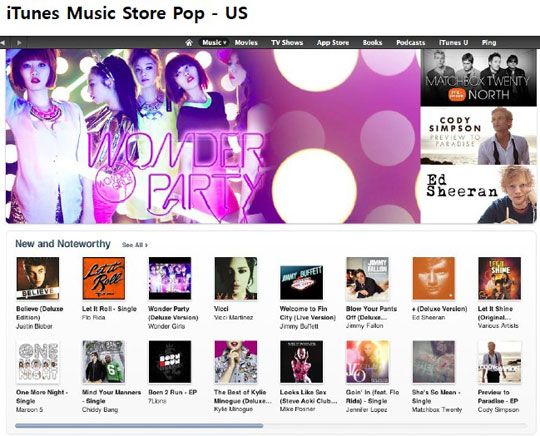Viewport: 540px width, 436px height.
Task: Open the Ping section
Action: pyautogui.click(x=489, y=43)
